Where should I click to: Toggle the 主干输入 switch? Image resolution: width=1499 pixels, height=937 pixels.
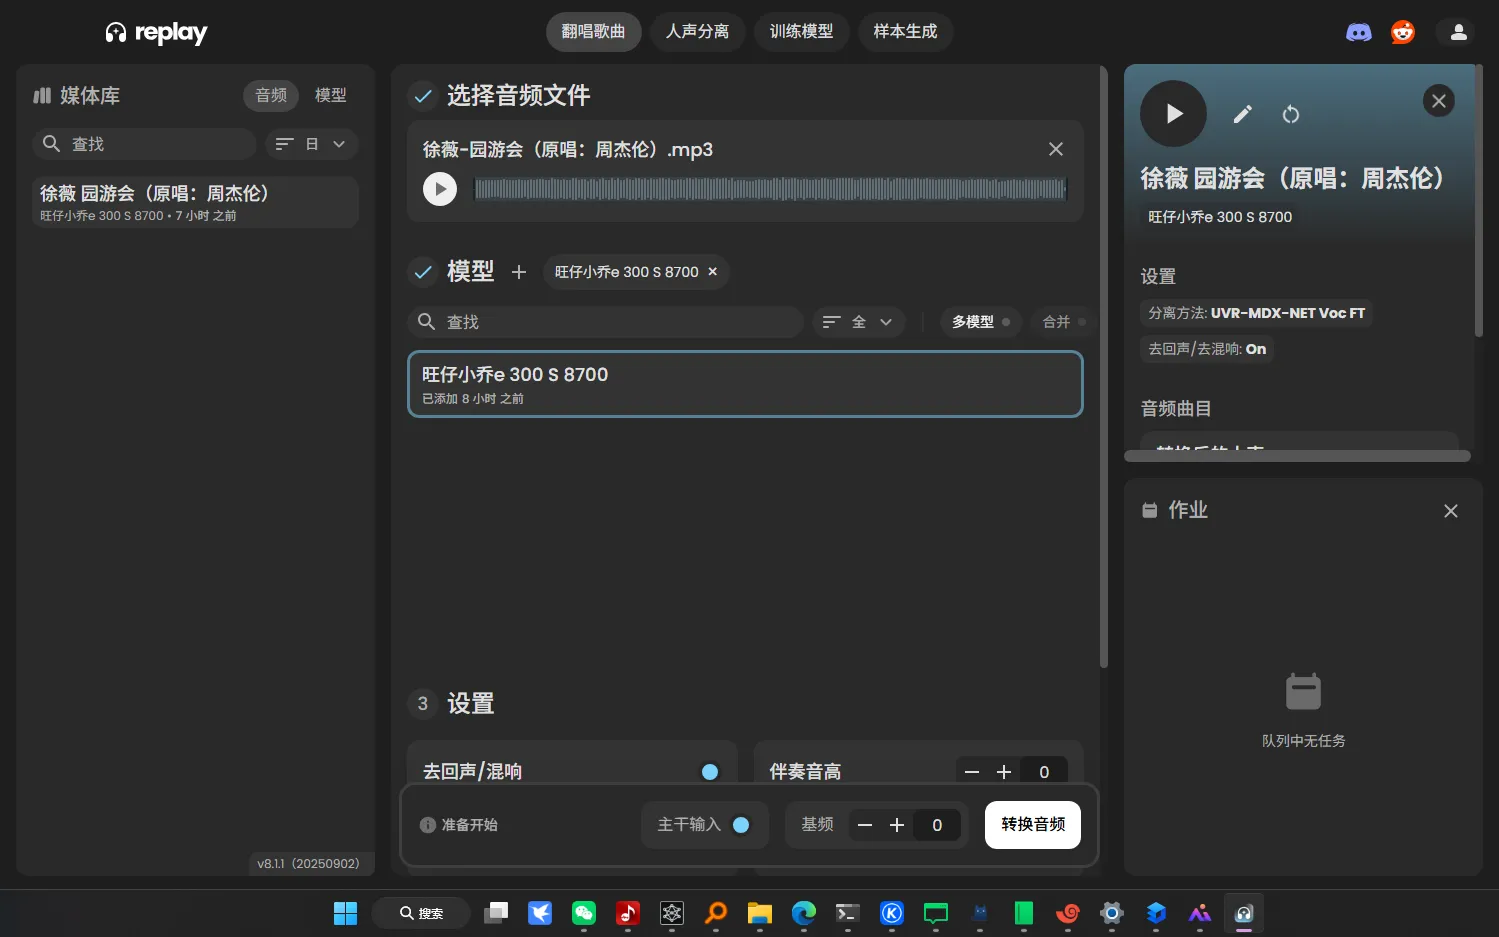click(x=740, y=824)
